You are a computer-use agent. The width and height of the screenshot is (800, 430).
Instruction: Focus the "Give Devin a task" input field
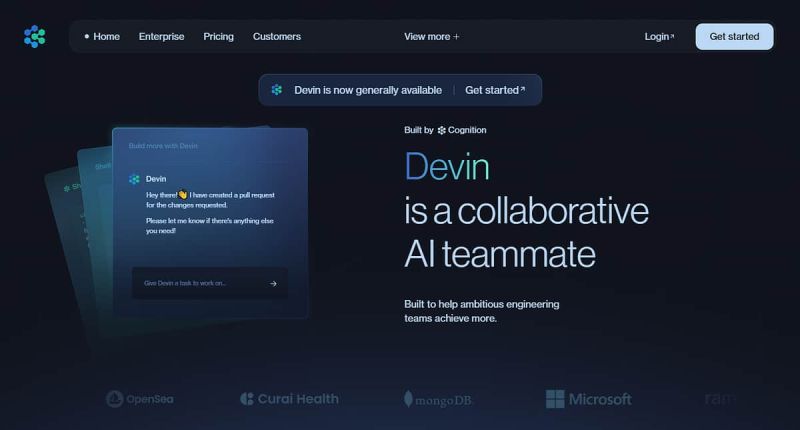pos(200,283)
